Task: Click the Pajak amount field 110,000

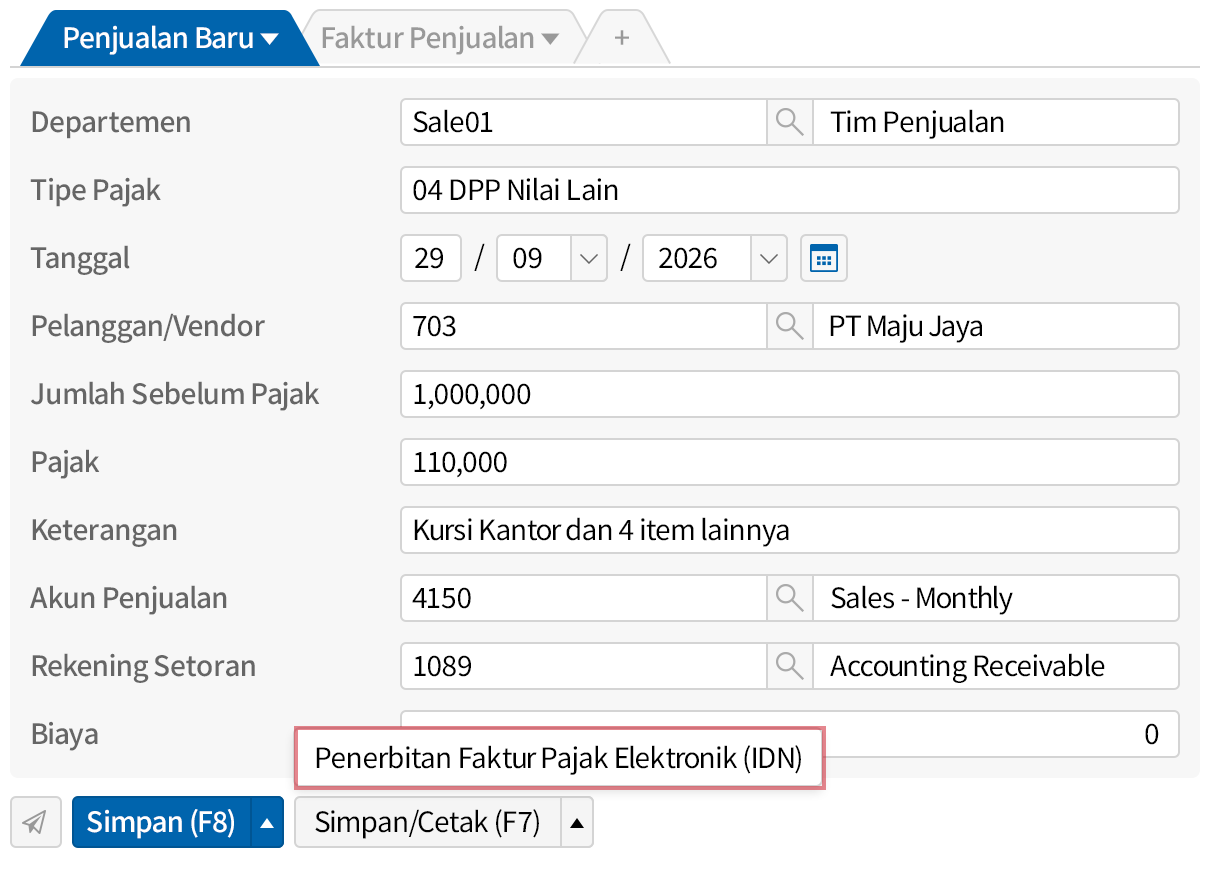Action: 790,462
